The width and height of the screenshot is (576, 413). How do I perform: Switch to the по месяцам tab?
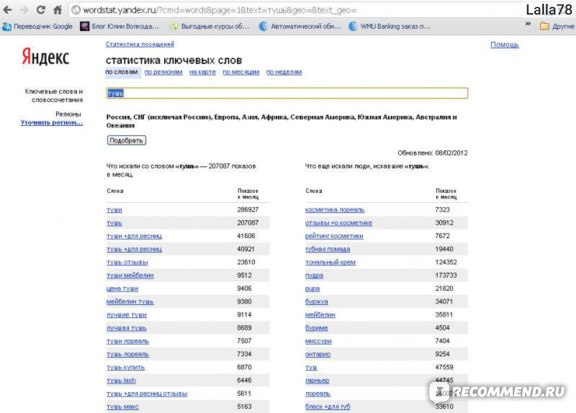(241, 72)
